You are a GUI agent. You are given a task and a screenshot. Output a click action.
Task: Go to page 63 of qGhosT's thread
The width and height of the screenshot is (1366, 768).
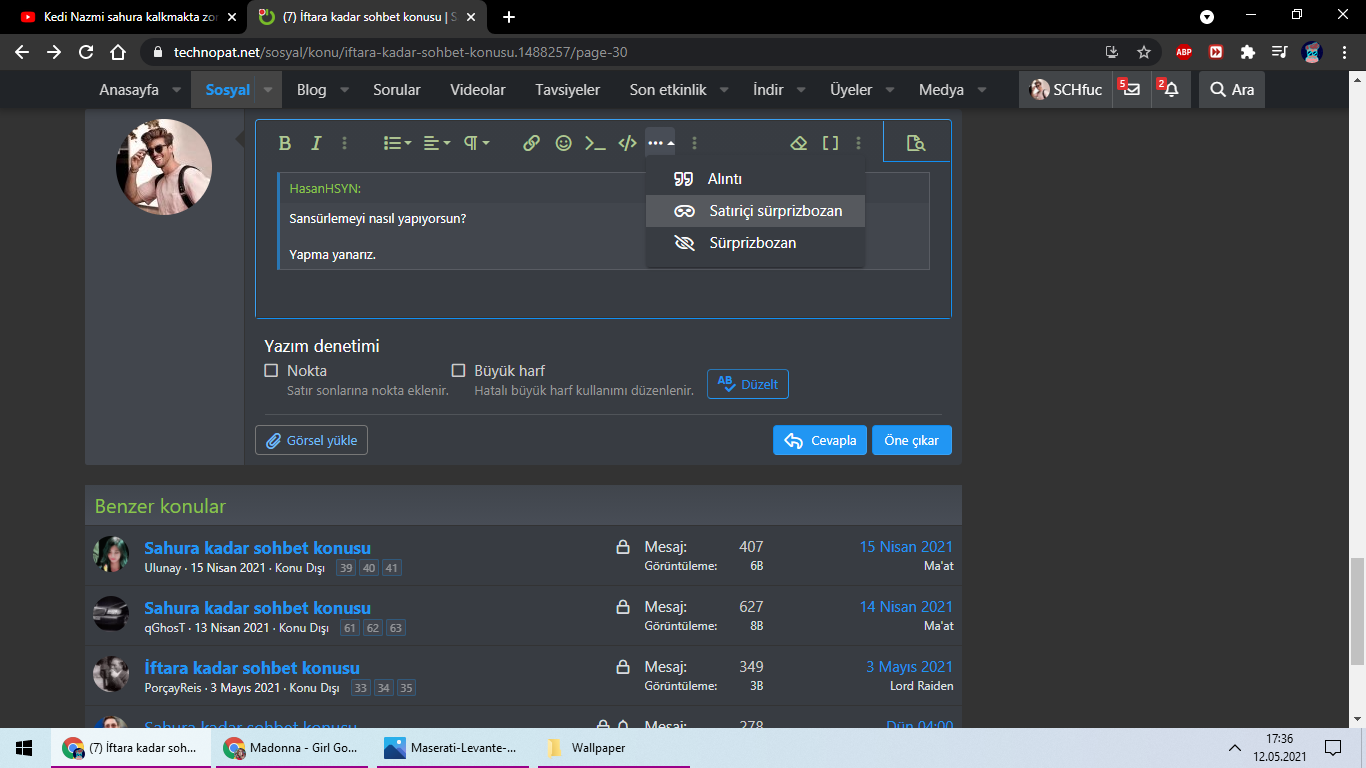tap(396, 628)
